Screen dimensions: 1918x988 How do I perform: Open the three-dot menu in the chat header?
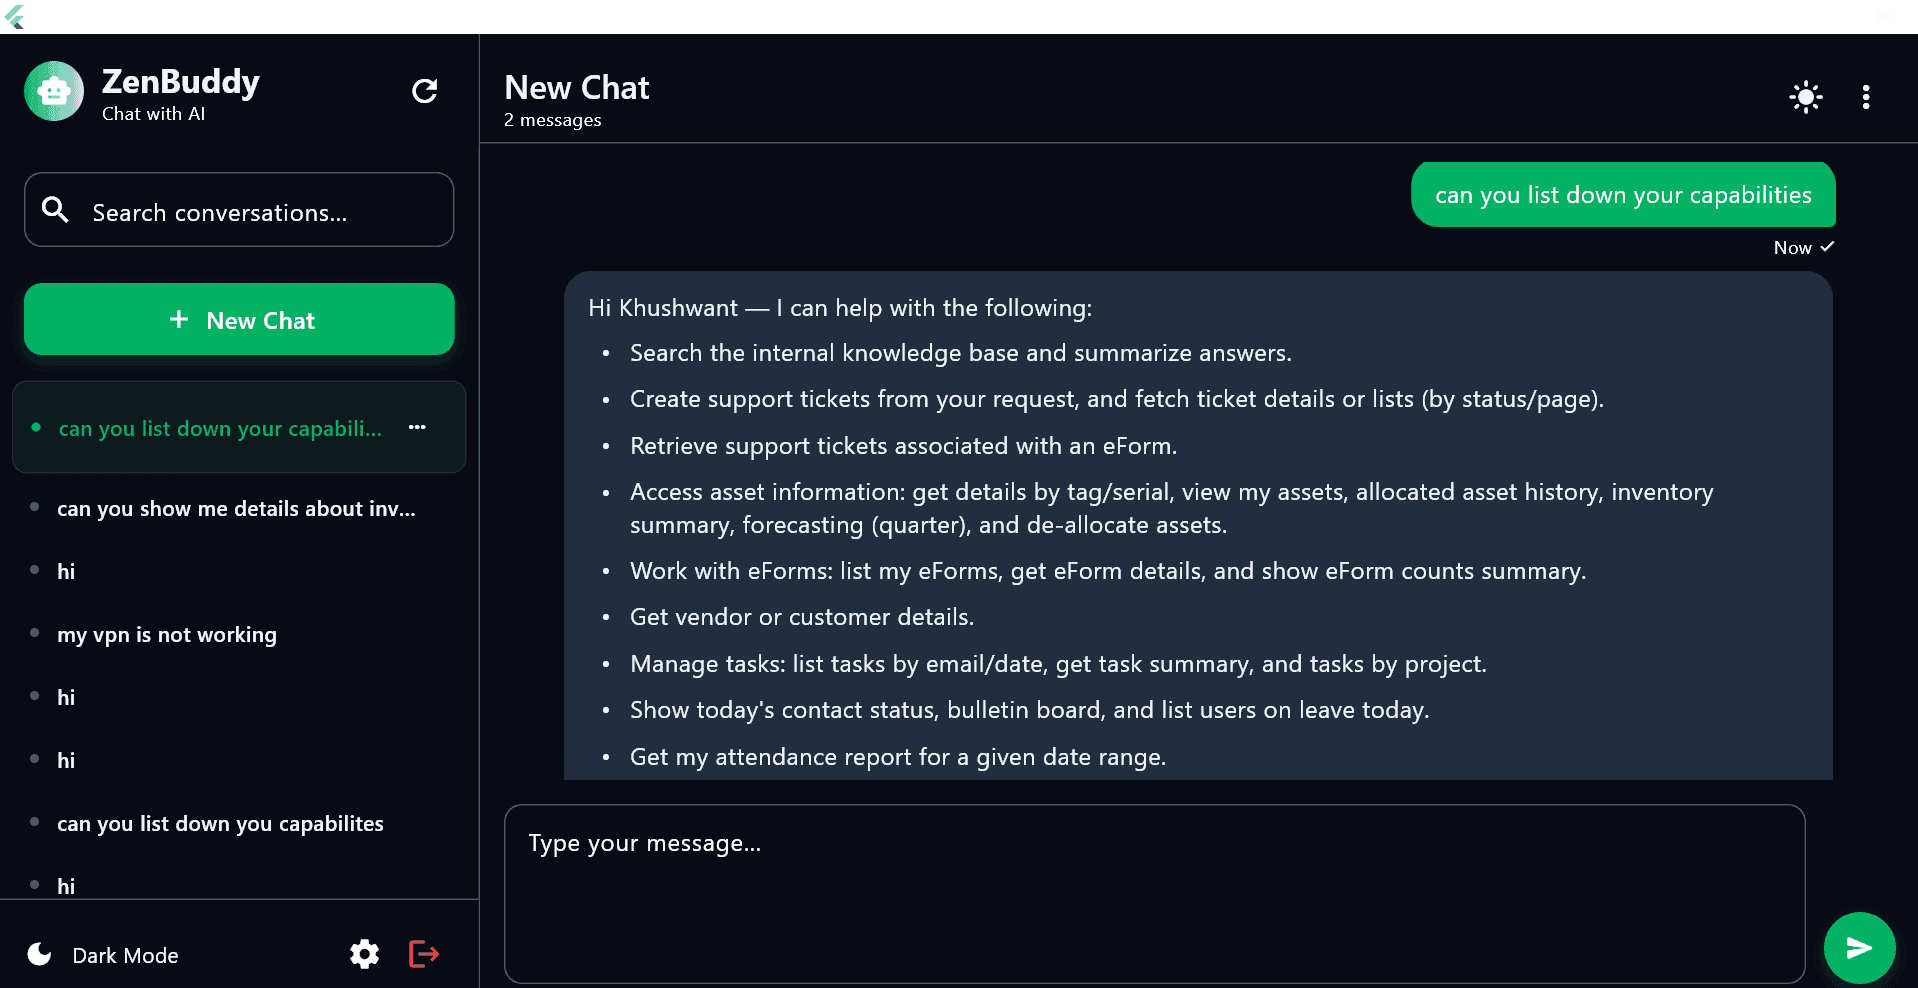pyautogui.click(x=1866, y=96)
